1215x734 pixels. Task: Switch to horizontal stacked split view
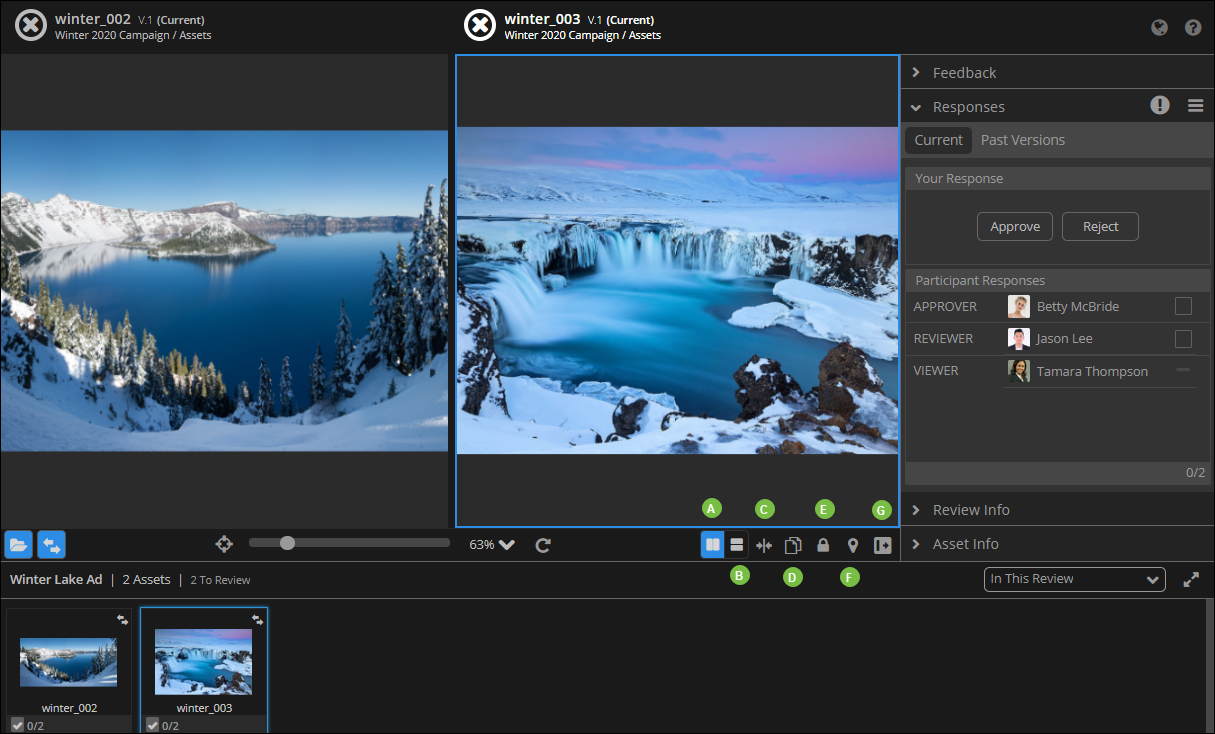[x=736, y=545]
